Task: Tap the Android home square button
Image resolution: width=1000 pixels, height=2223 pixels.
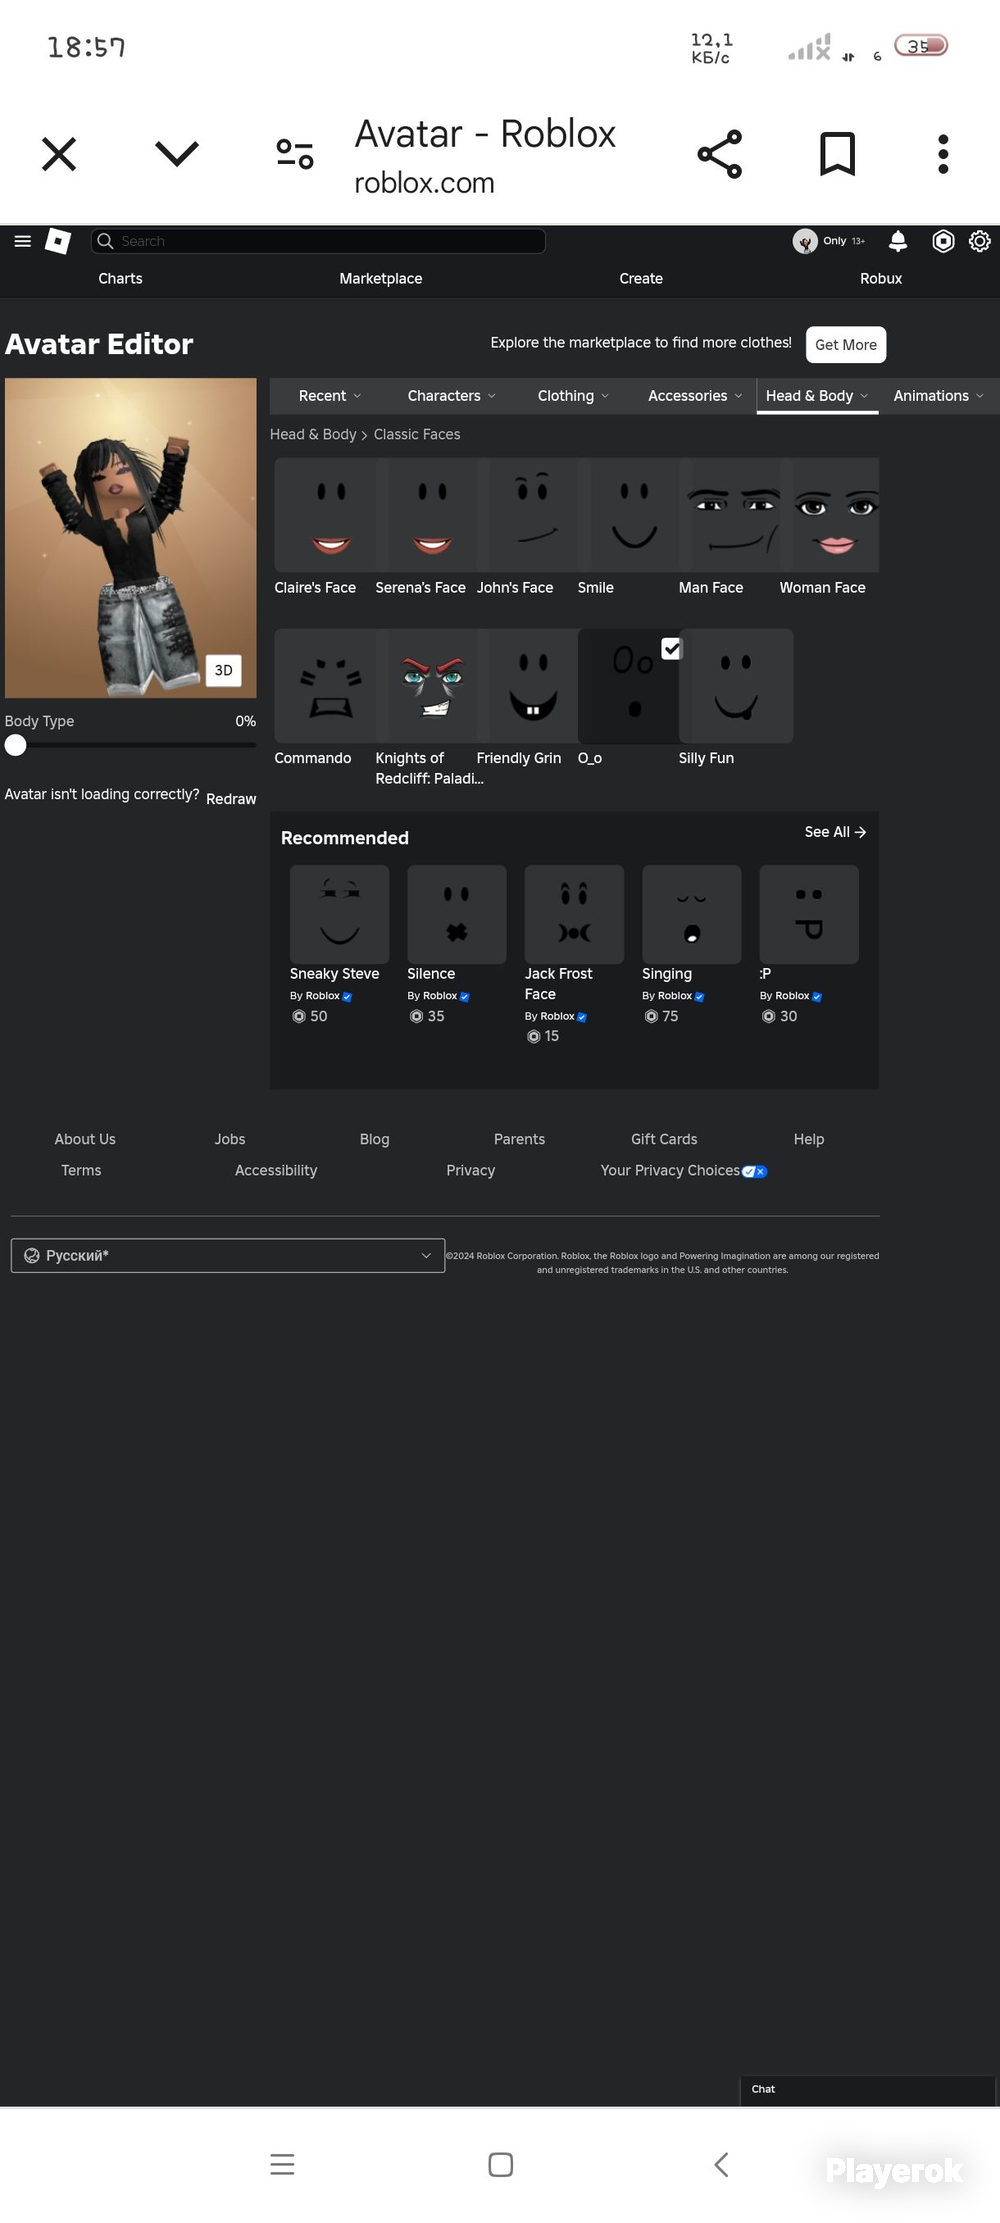Action: click(501, 2165)
